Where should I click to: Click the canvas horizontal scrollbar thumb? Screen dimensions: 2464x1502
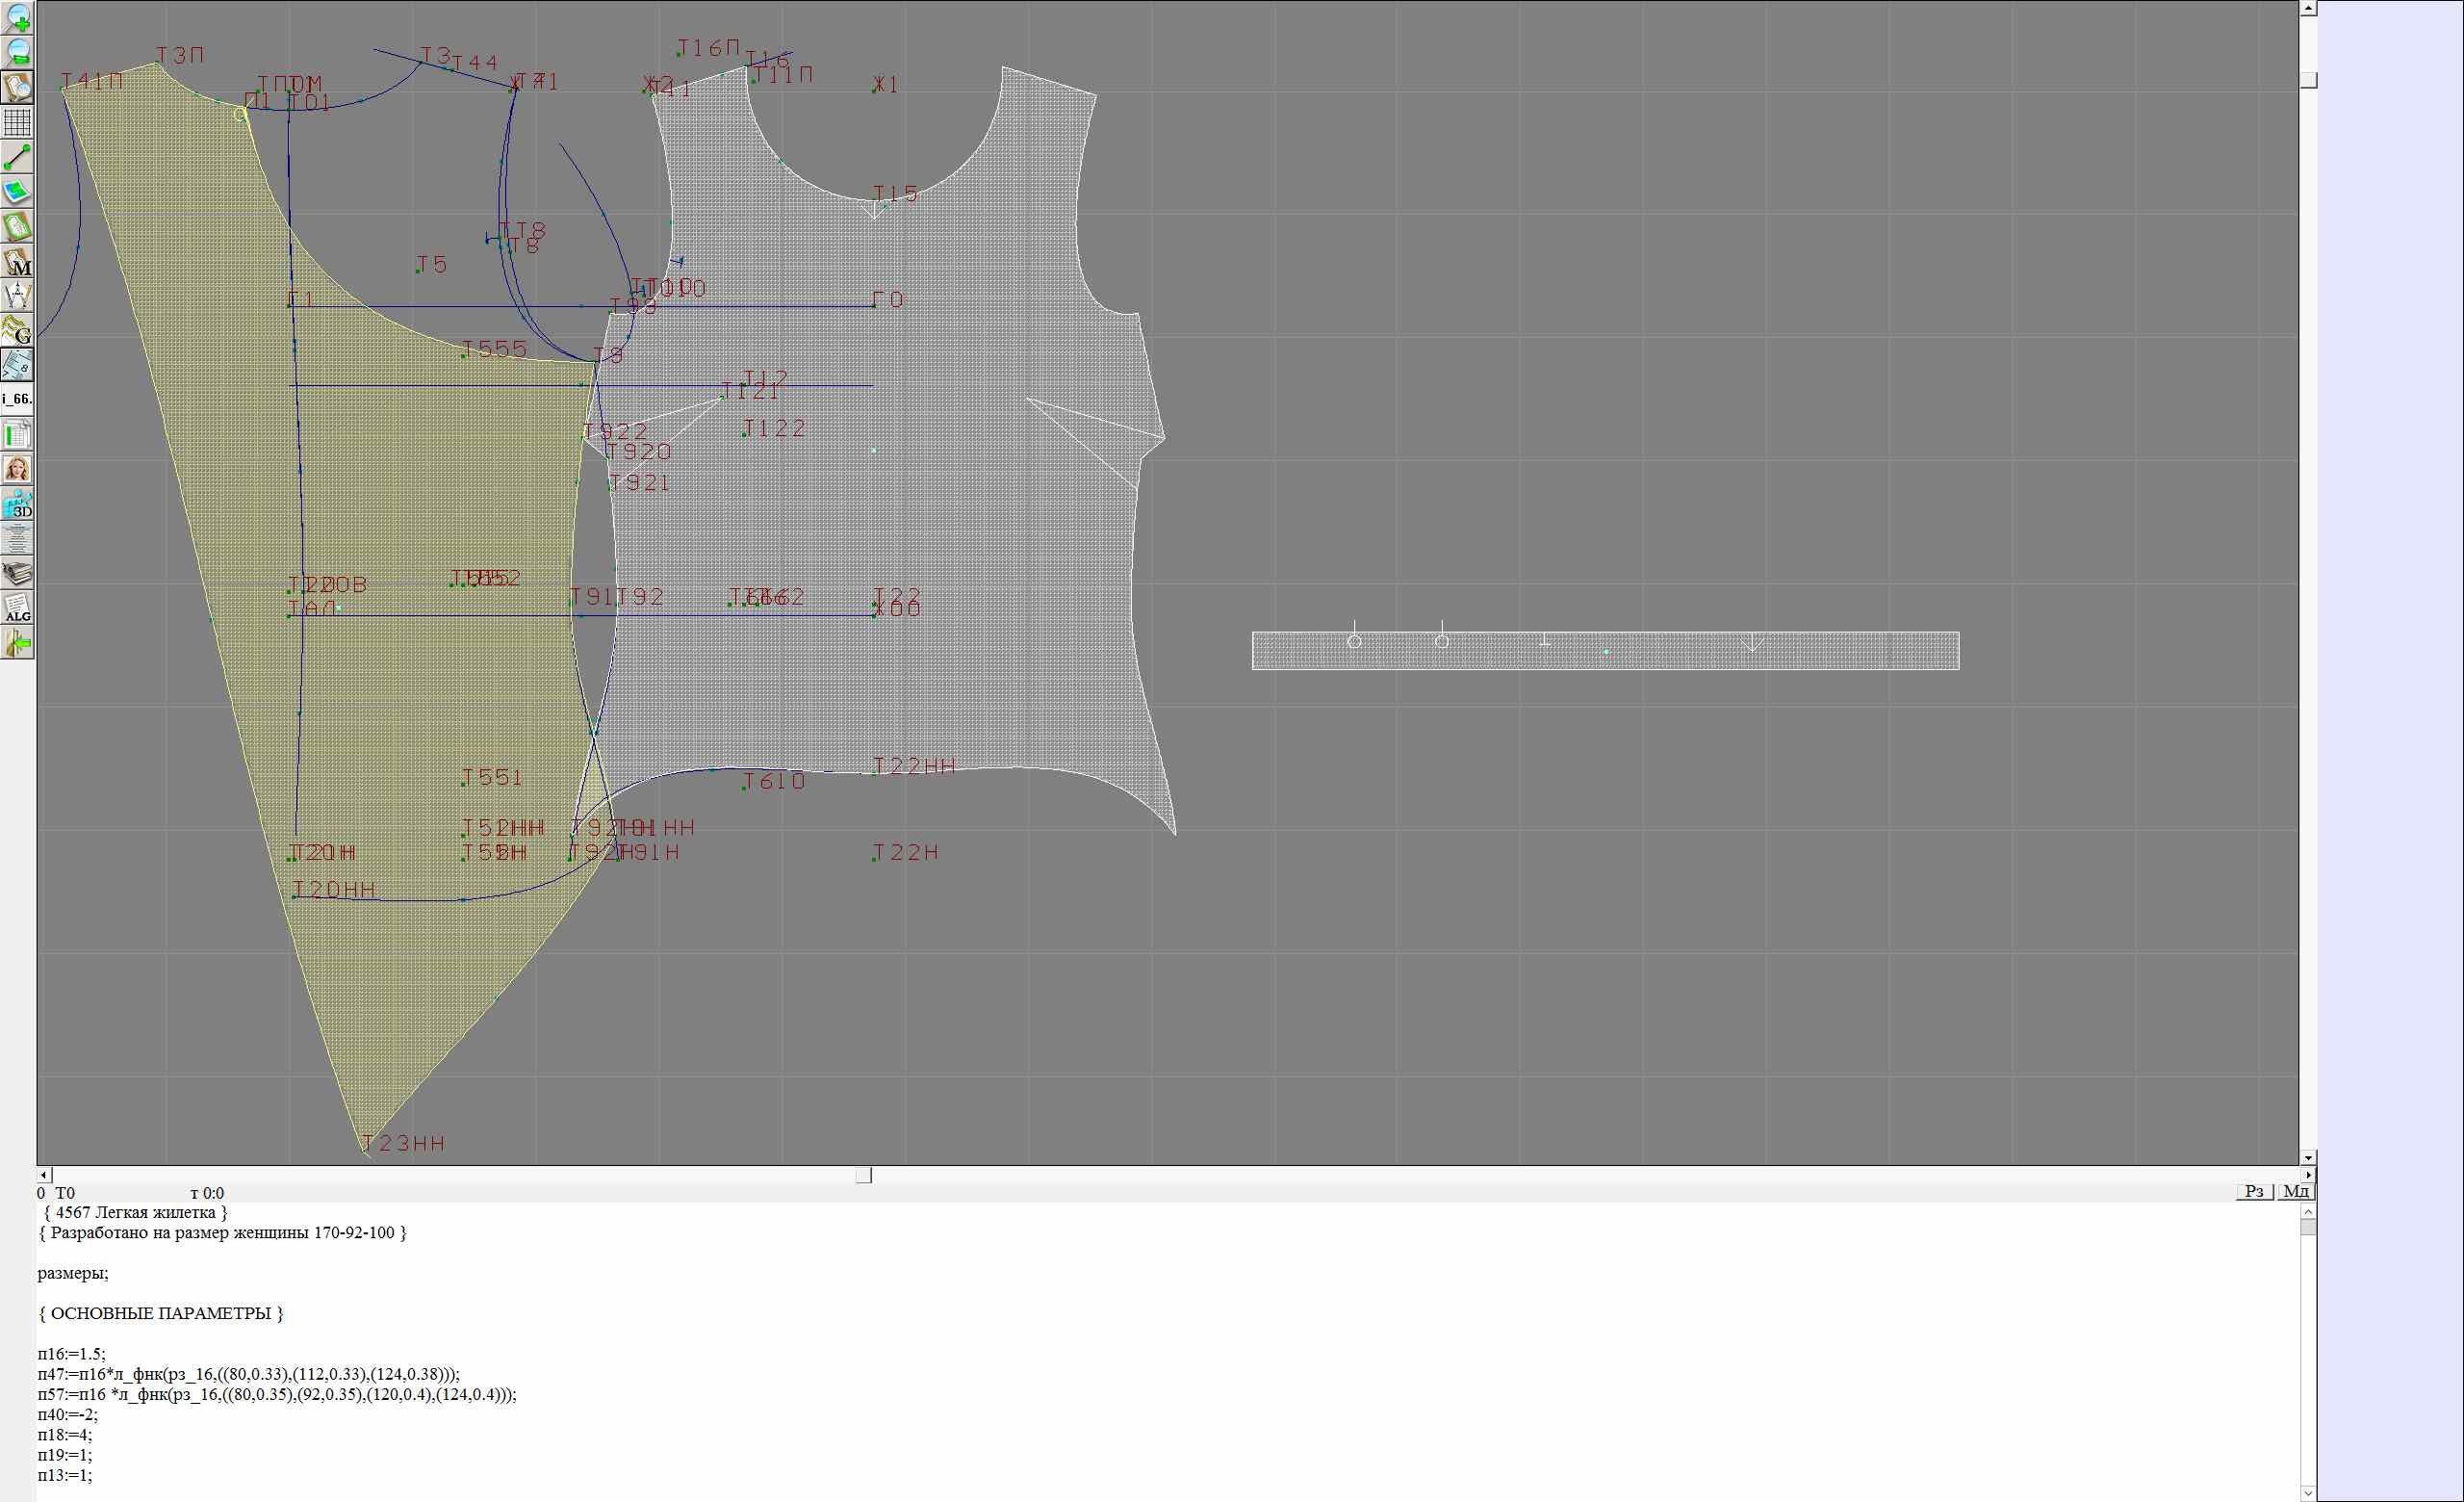(x=864, y=1175)
